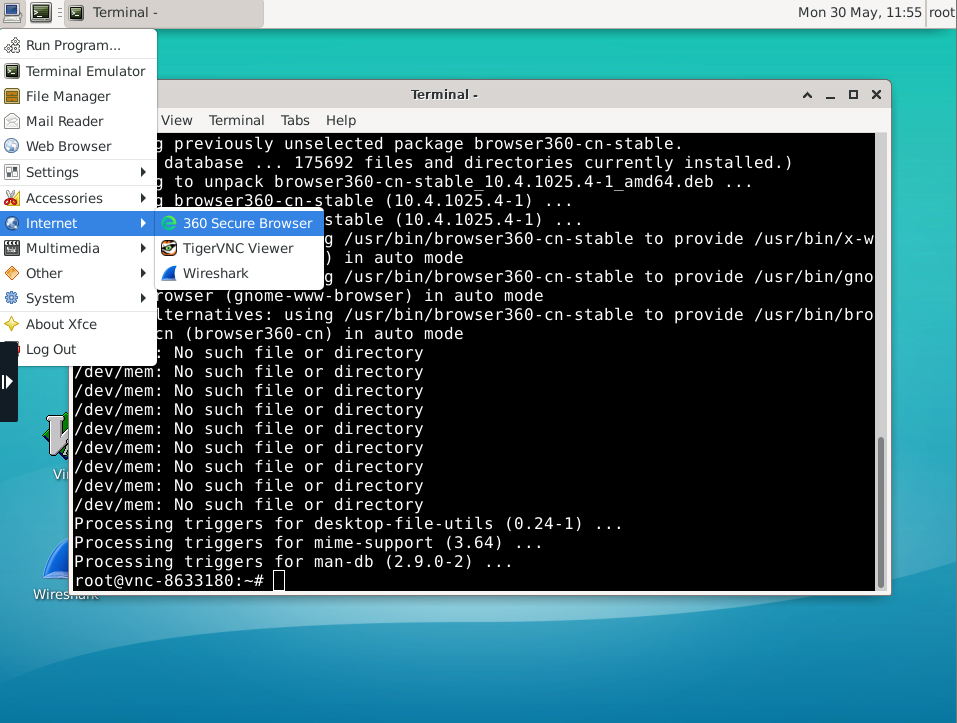
Task: Click the 360 Secure Browser logo icon
Action: point(169,223)
